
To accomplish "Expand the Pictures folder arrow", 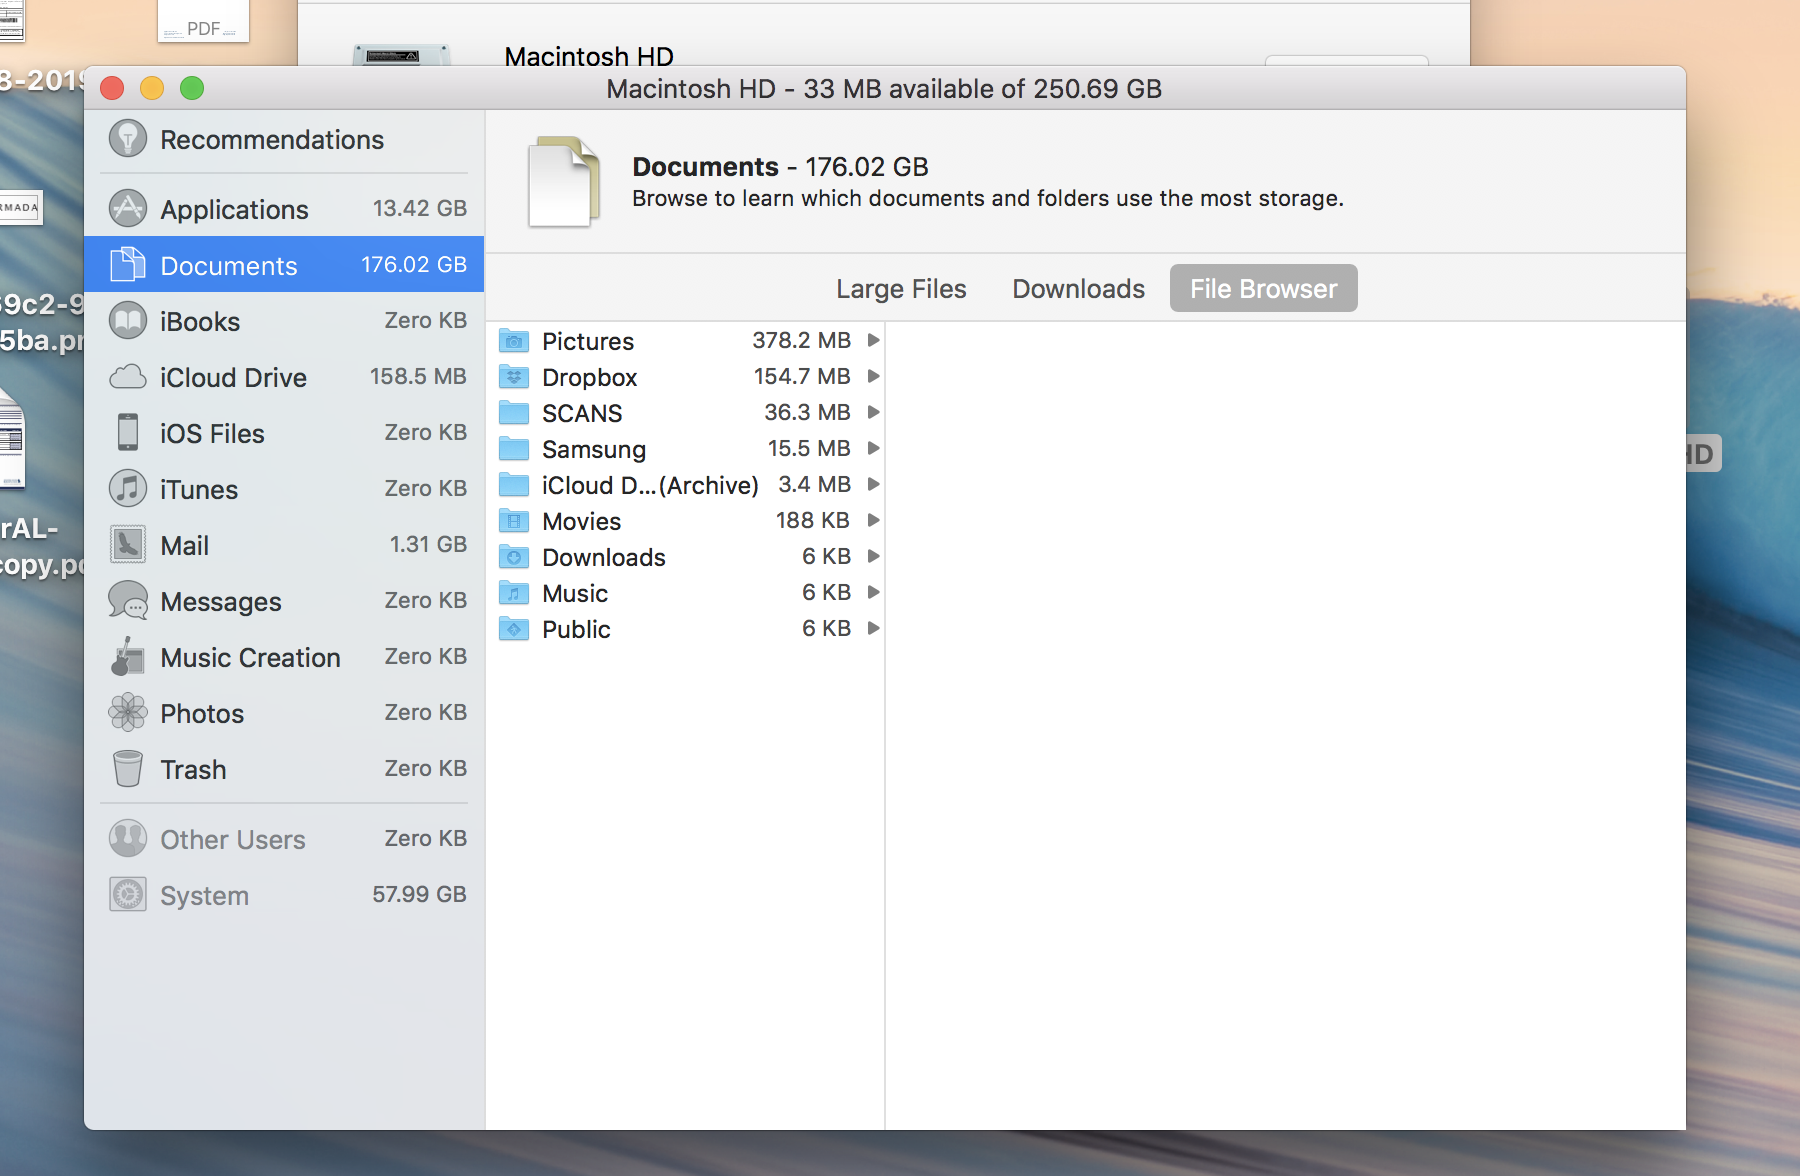I will click(874, 340).
